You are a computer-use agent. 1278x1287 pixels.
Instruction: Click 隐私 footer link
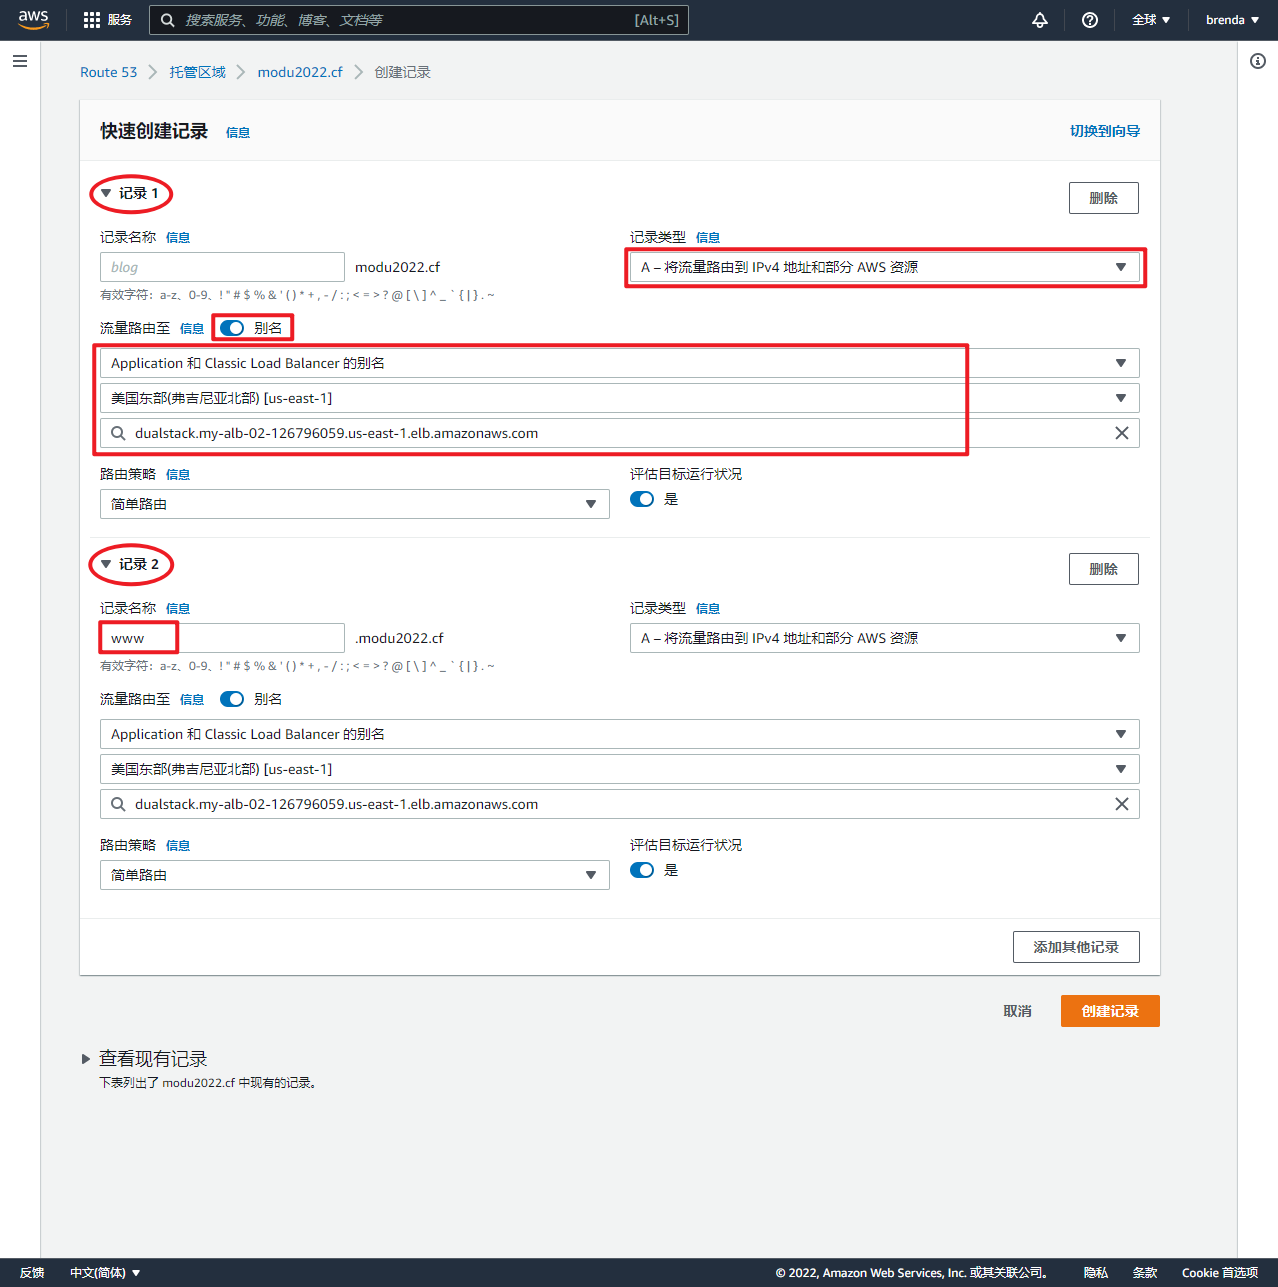pos(1096,1273)
